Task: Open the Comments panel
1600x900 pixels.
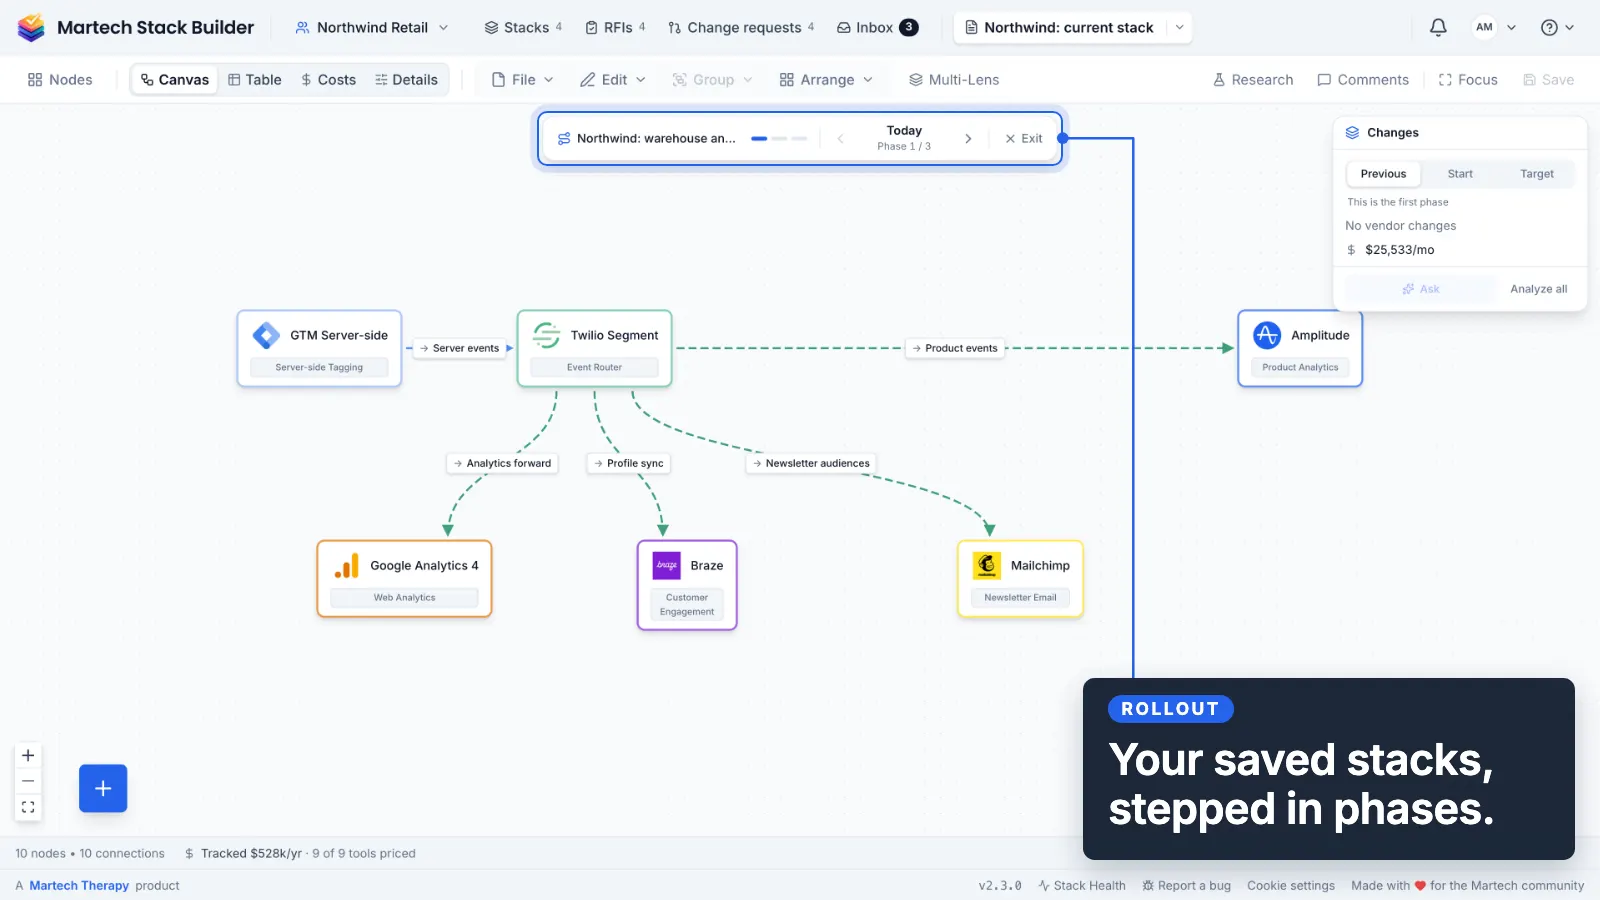Action: coord(1363,79)
